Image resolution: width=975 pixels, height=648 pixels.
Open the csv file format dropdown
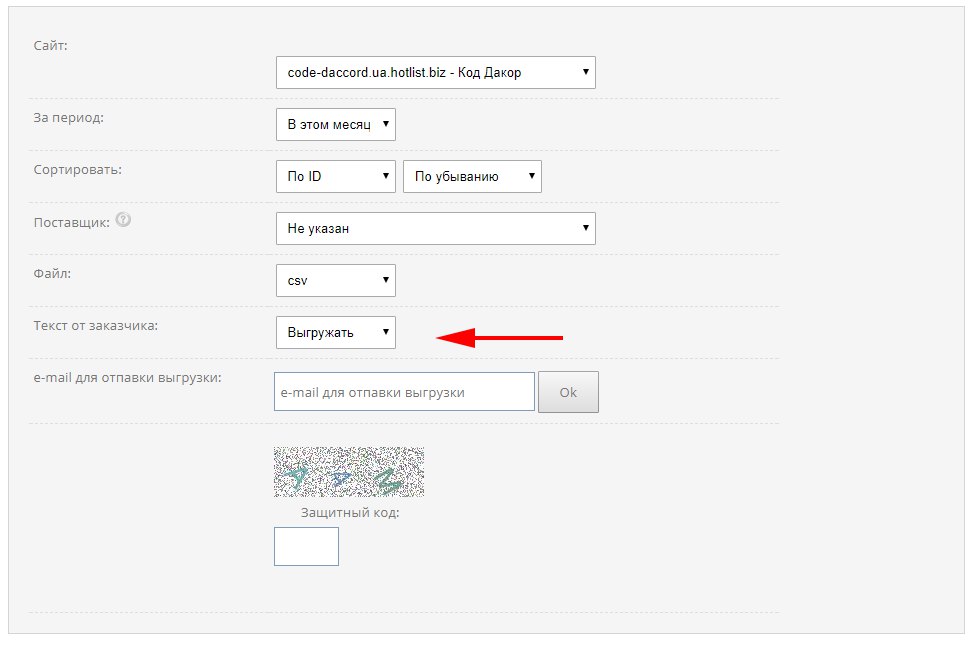click(336, 281)
